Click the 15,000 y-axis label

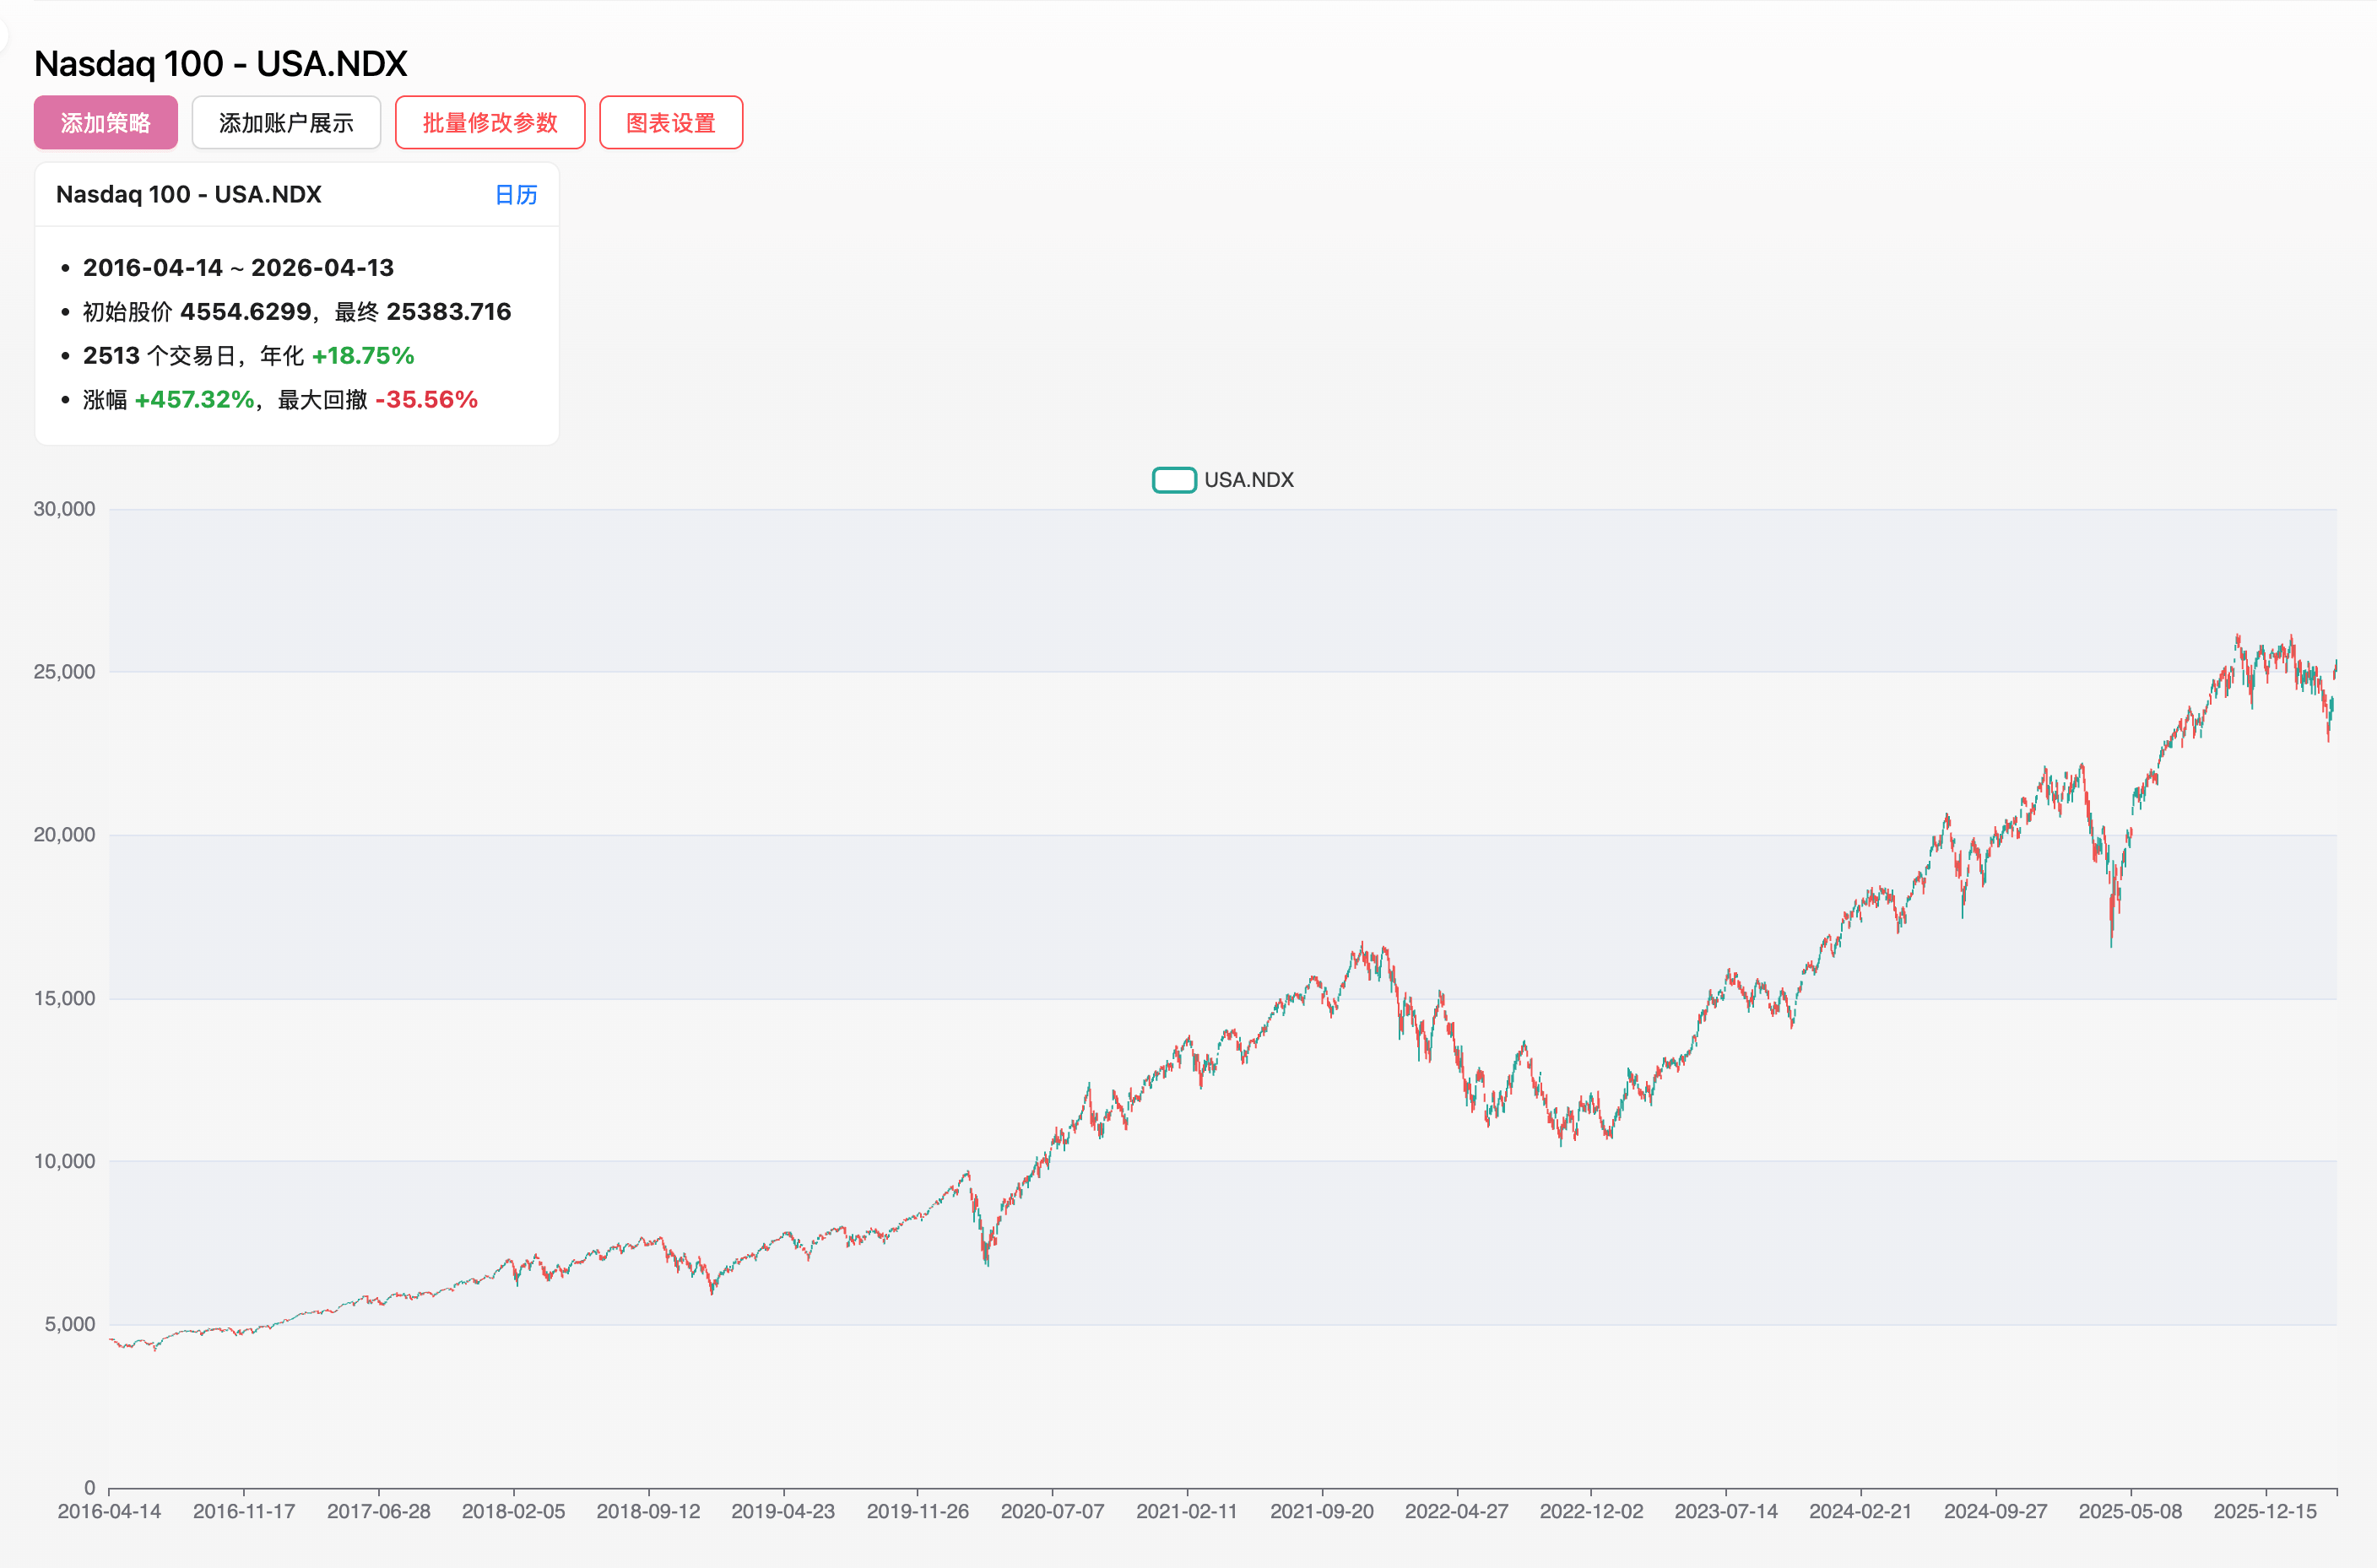pos(64,998)
